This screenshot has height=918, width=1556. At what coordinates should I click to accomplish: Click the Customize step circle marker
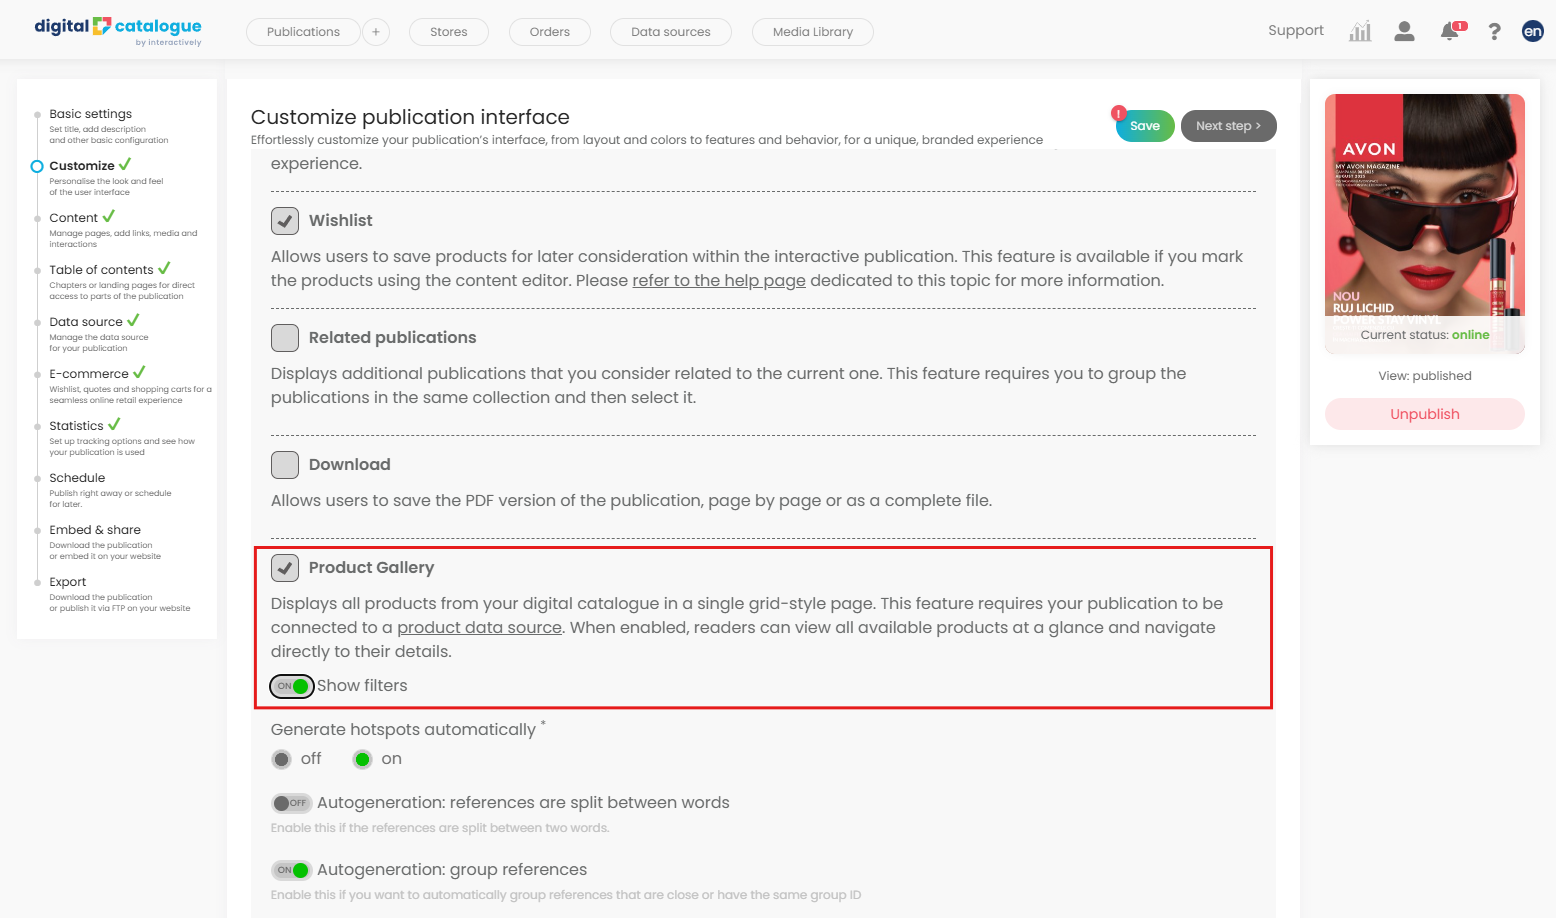[x=37, y=166]
